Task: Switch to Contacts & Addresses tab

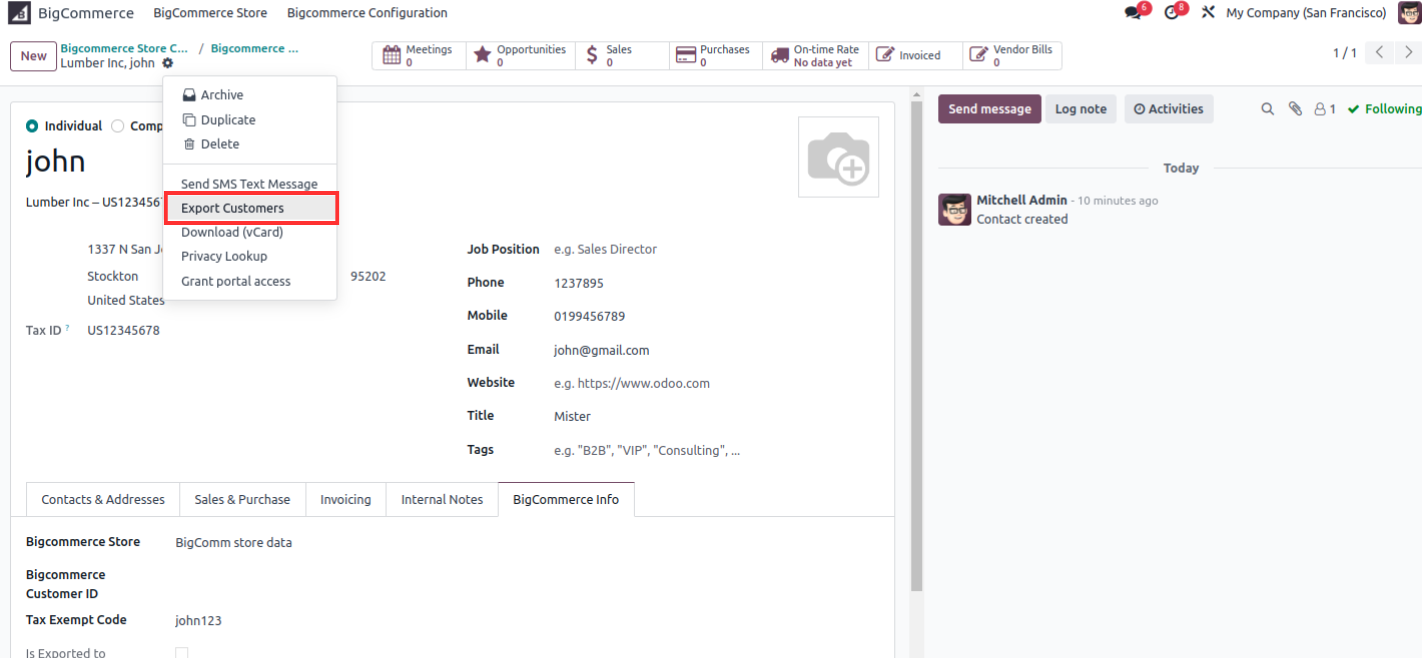Action: coord(103,499)
